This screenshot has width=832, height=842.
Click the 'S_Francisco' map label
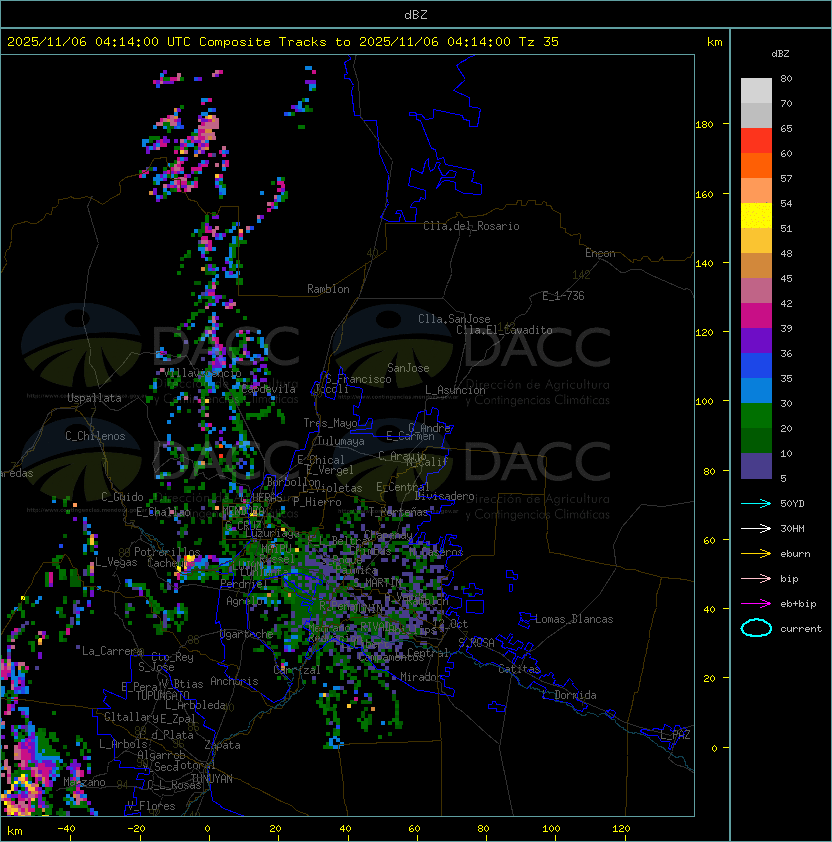(358, 379)
